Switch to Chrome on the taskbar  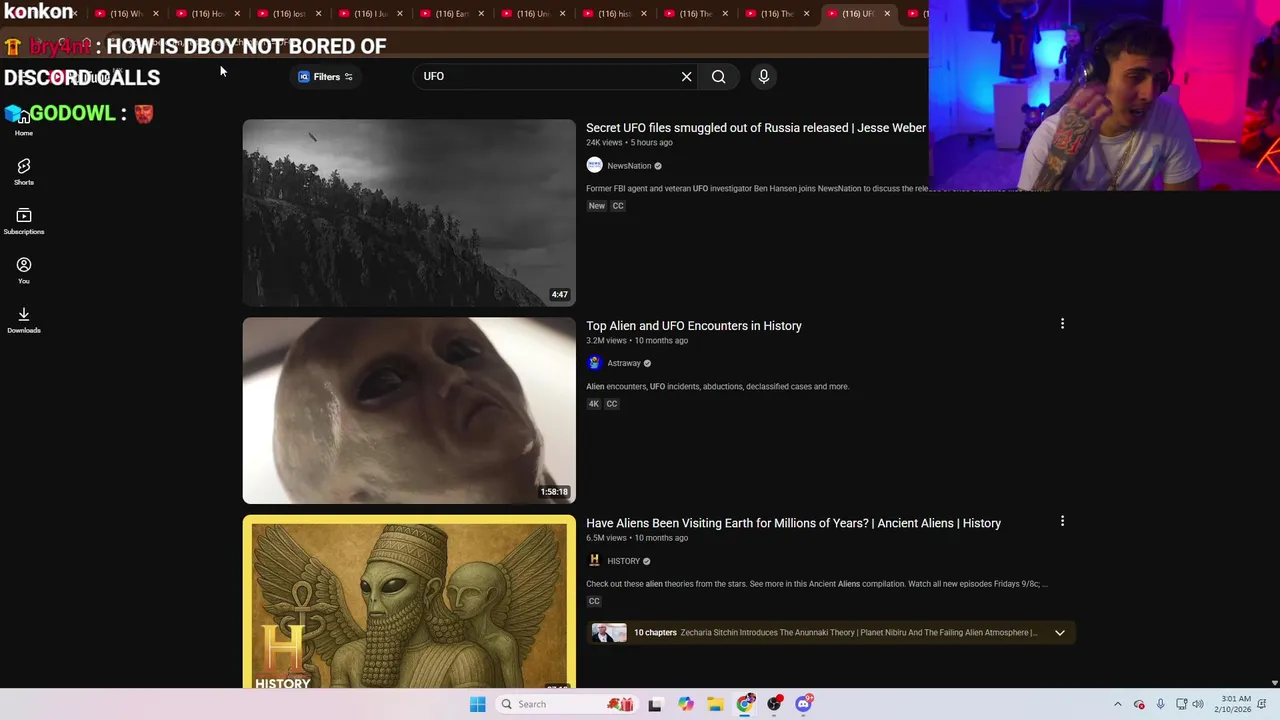coord(745,704)
